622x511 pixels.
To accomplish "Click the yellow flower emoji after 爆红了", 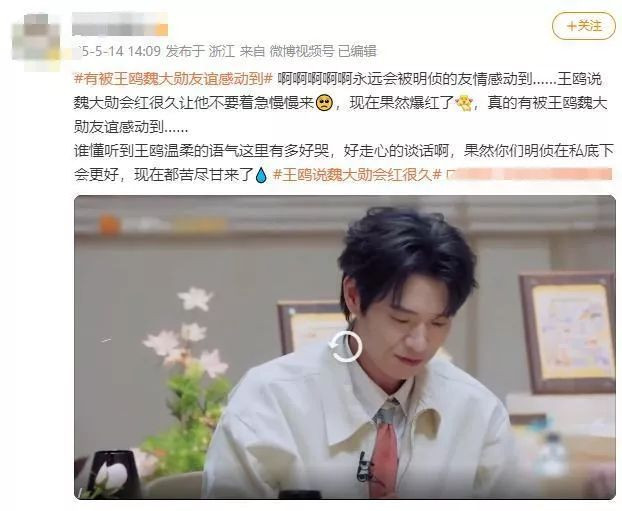I will coord(465,104).
